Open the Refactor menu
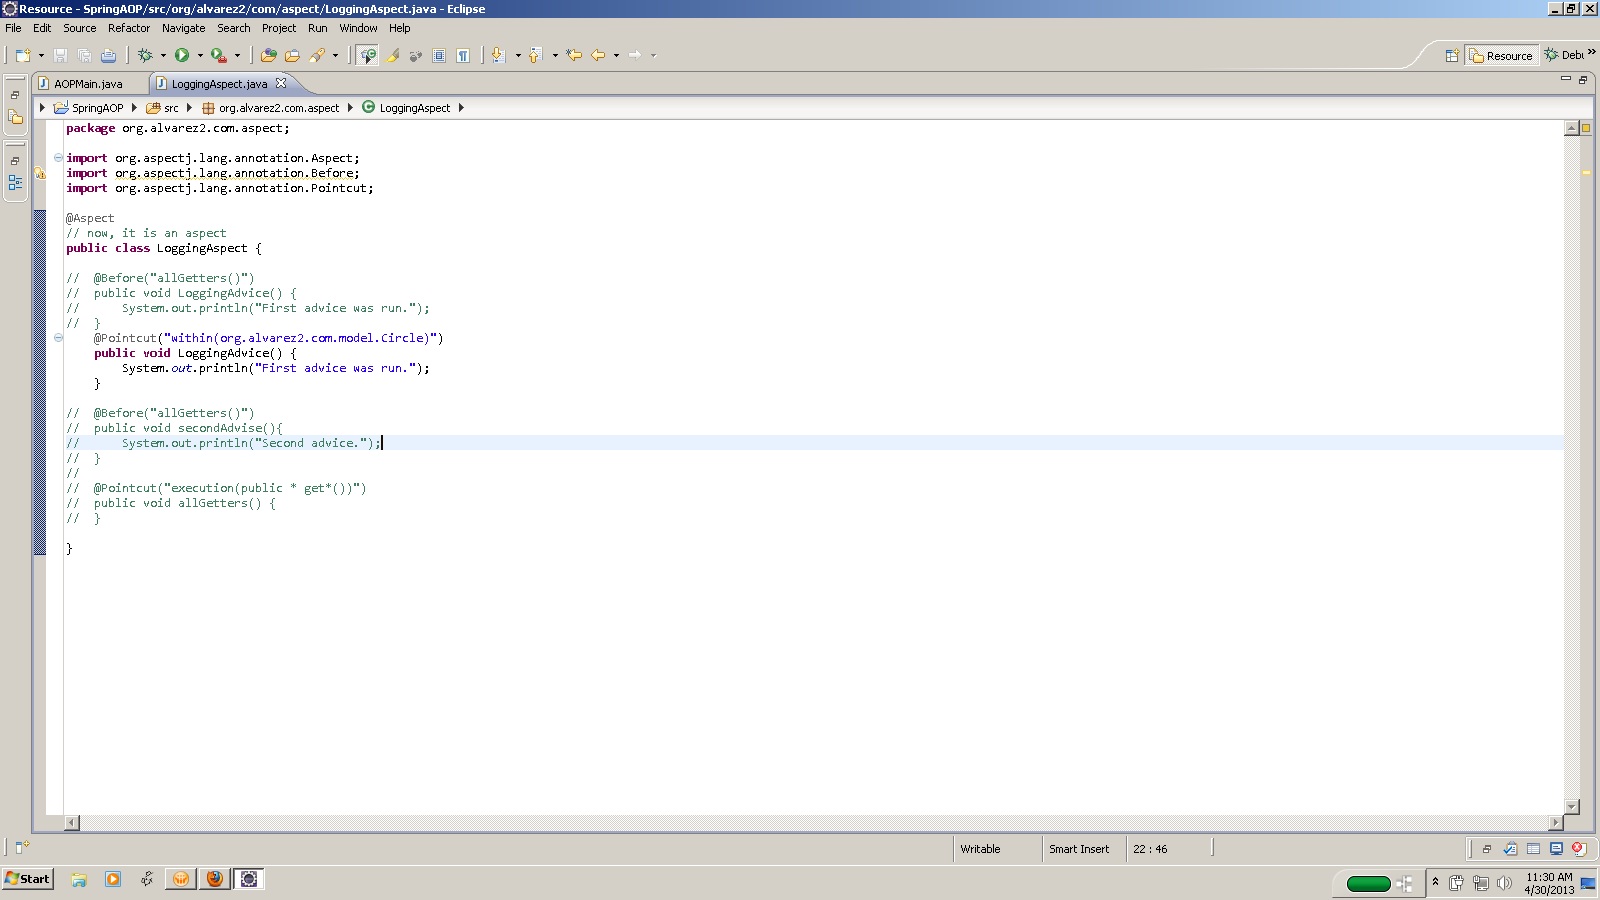The height and width of the screenshot is (900, 1600). pyautogui.click(x=128, y=28)
